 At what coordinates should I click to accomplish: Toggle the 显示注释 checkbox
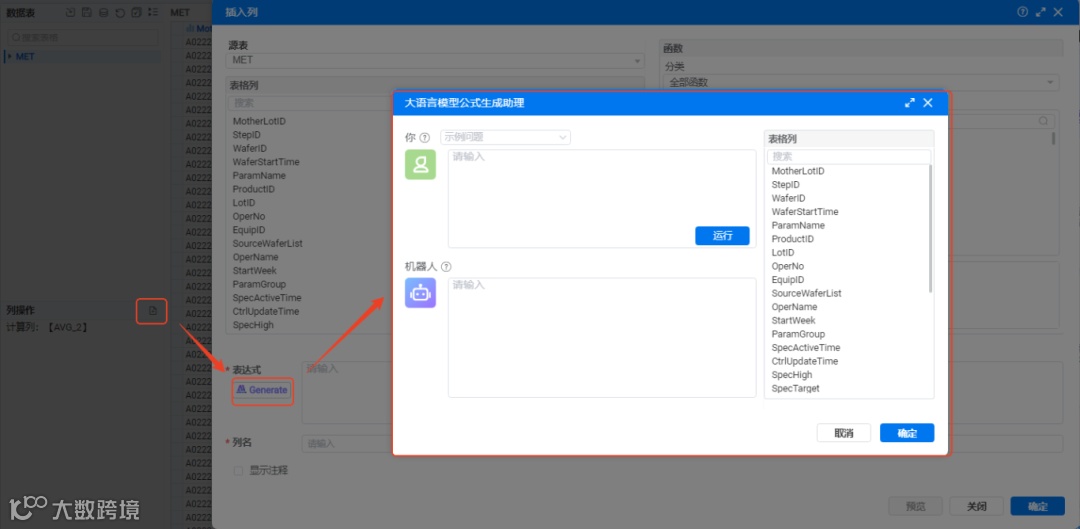pos(238,471)
